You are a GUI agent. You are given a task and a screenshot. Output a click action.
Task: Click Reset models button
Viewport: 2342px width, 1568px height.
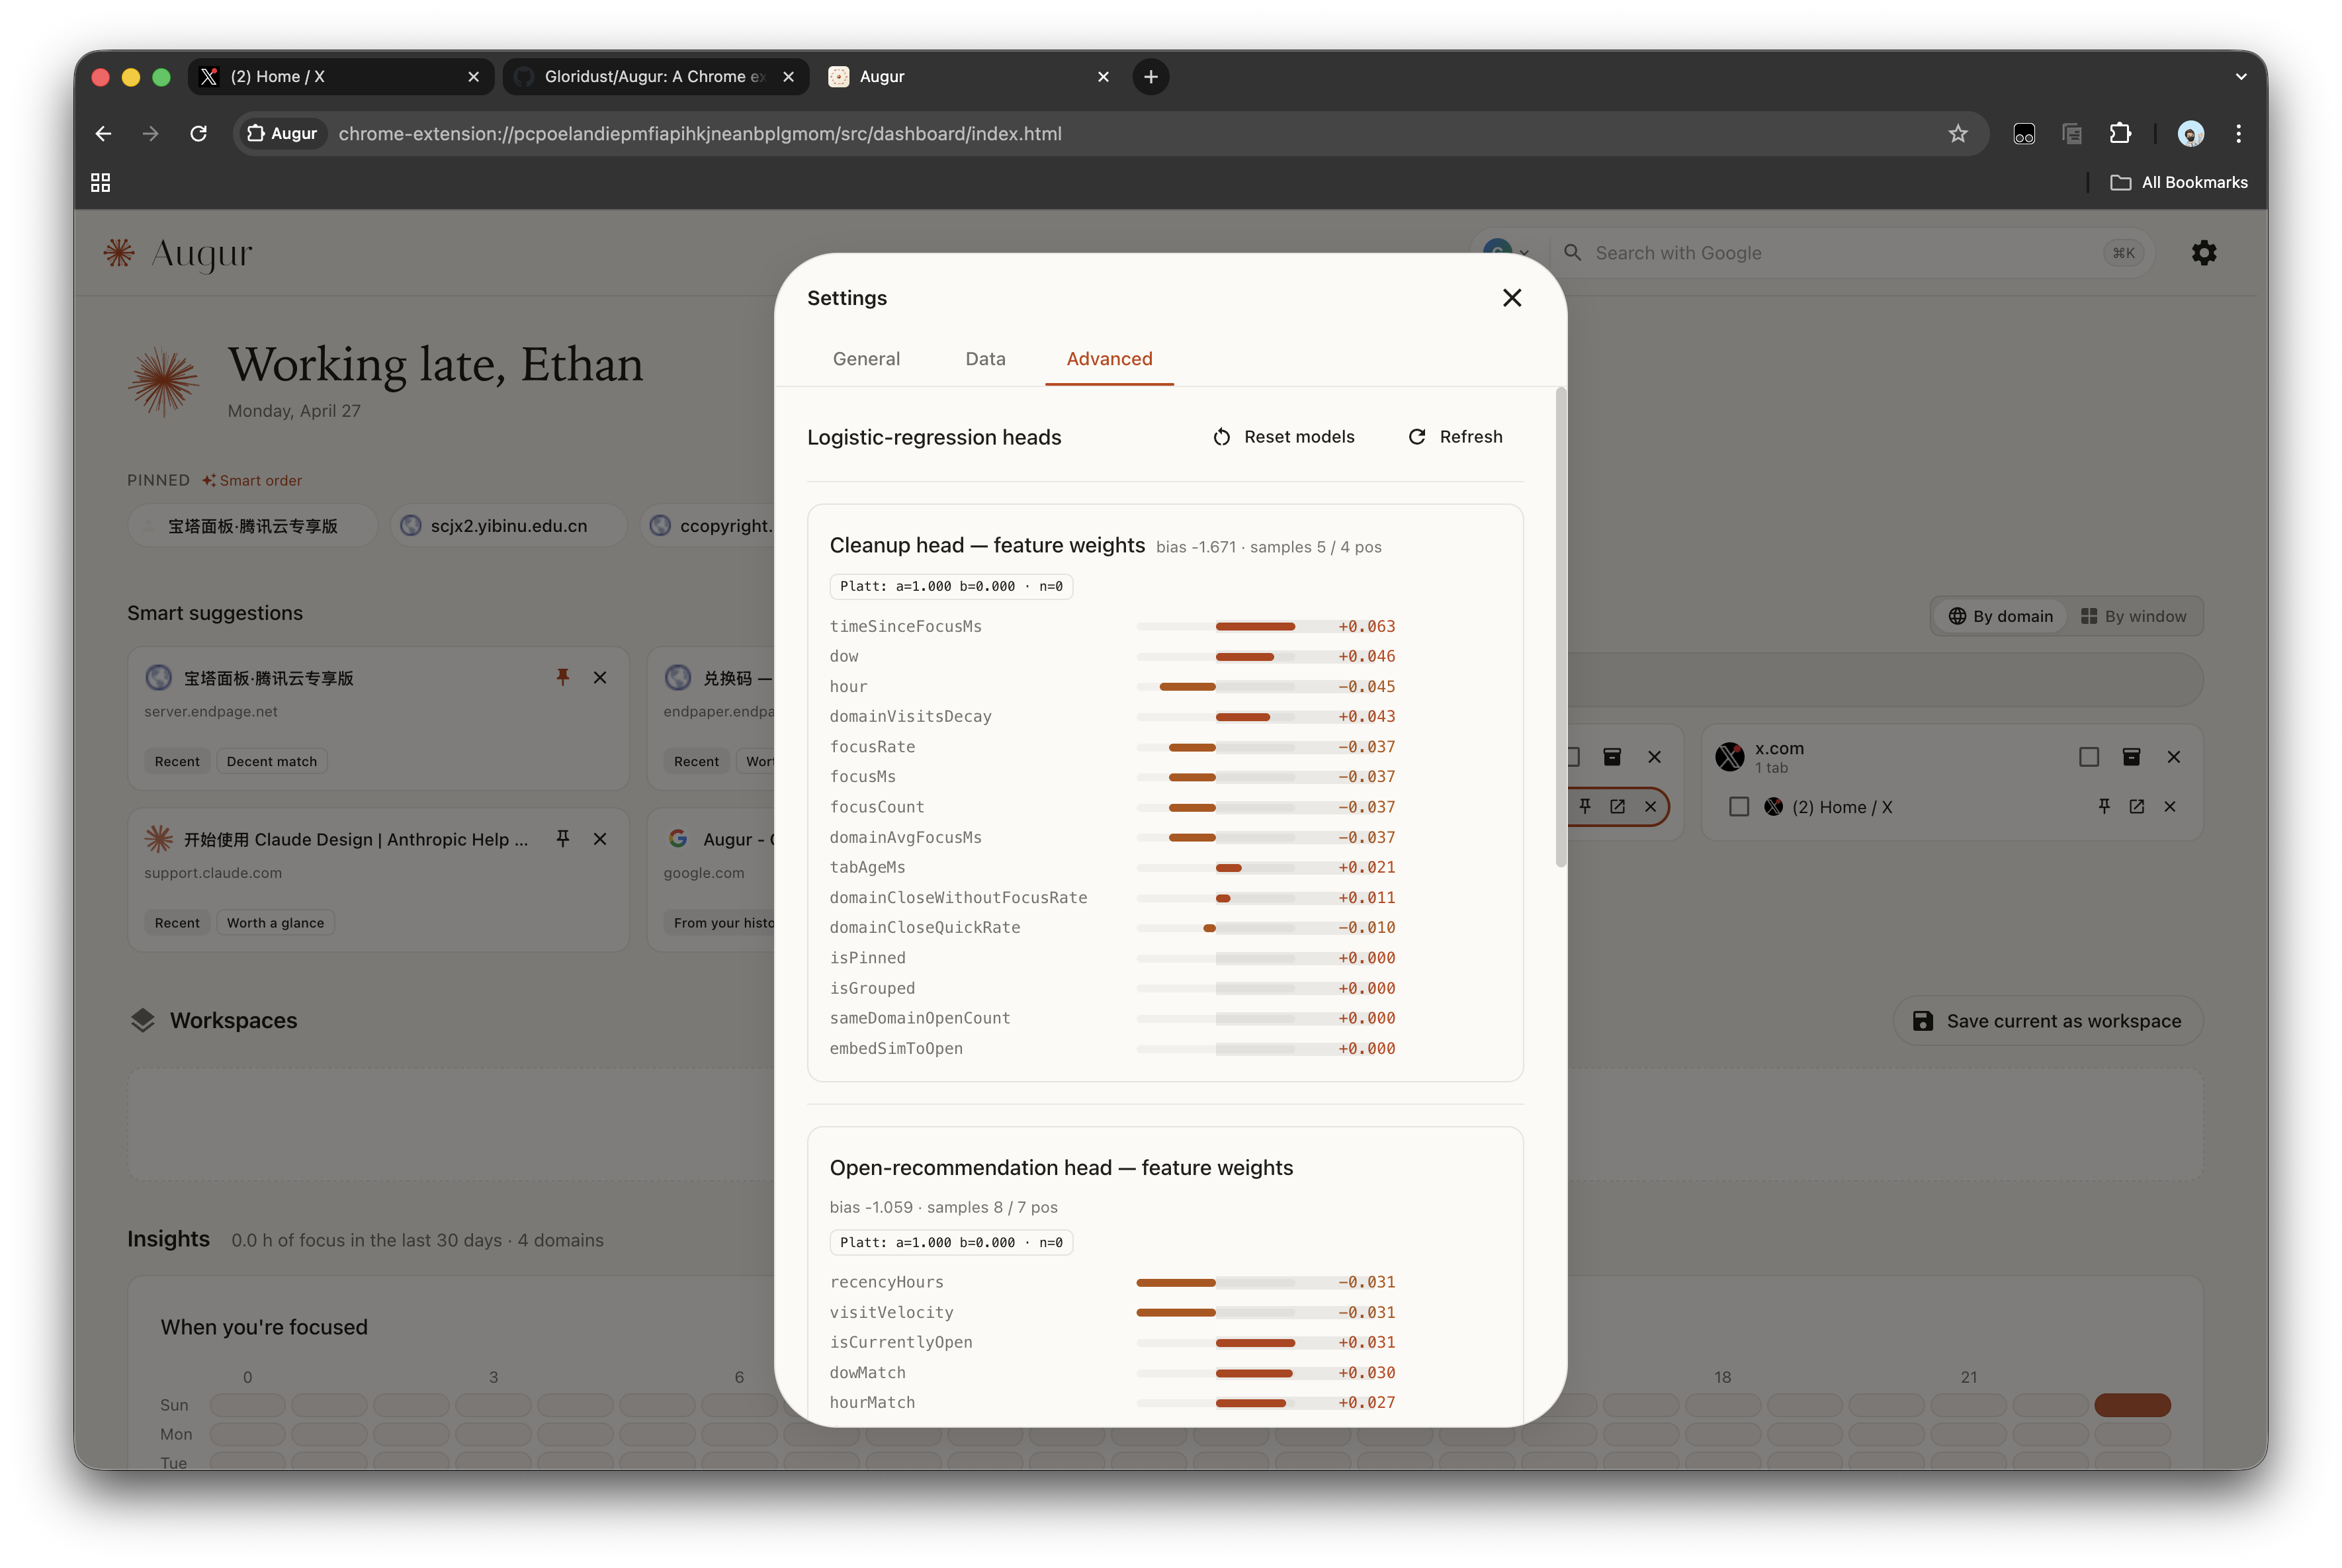coord(1284,437)
